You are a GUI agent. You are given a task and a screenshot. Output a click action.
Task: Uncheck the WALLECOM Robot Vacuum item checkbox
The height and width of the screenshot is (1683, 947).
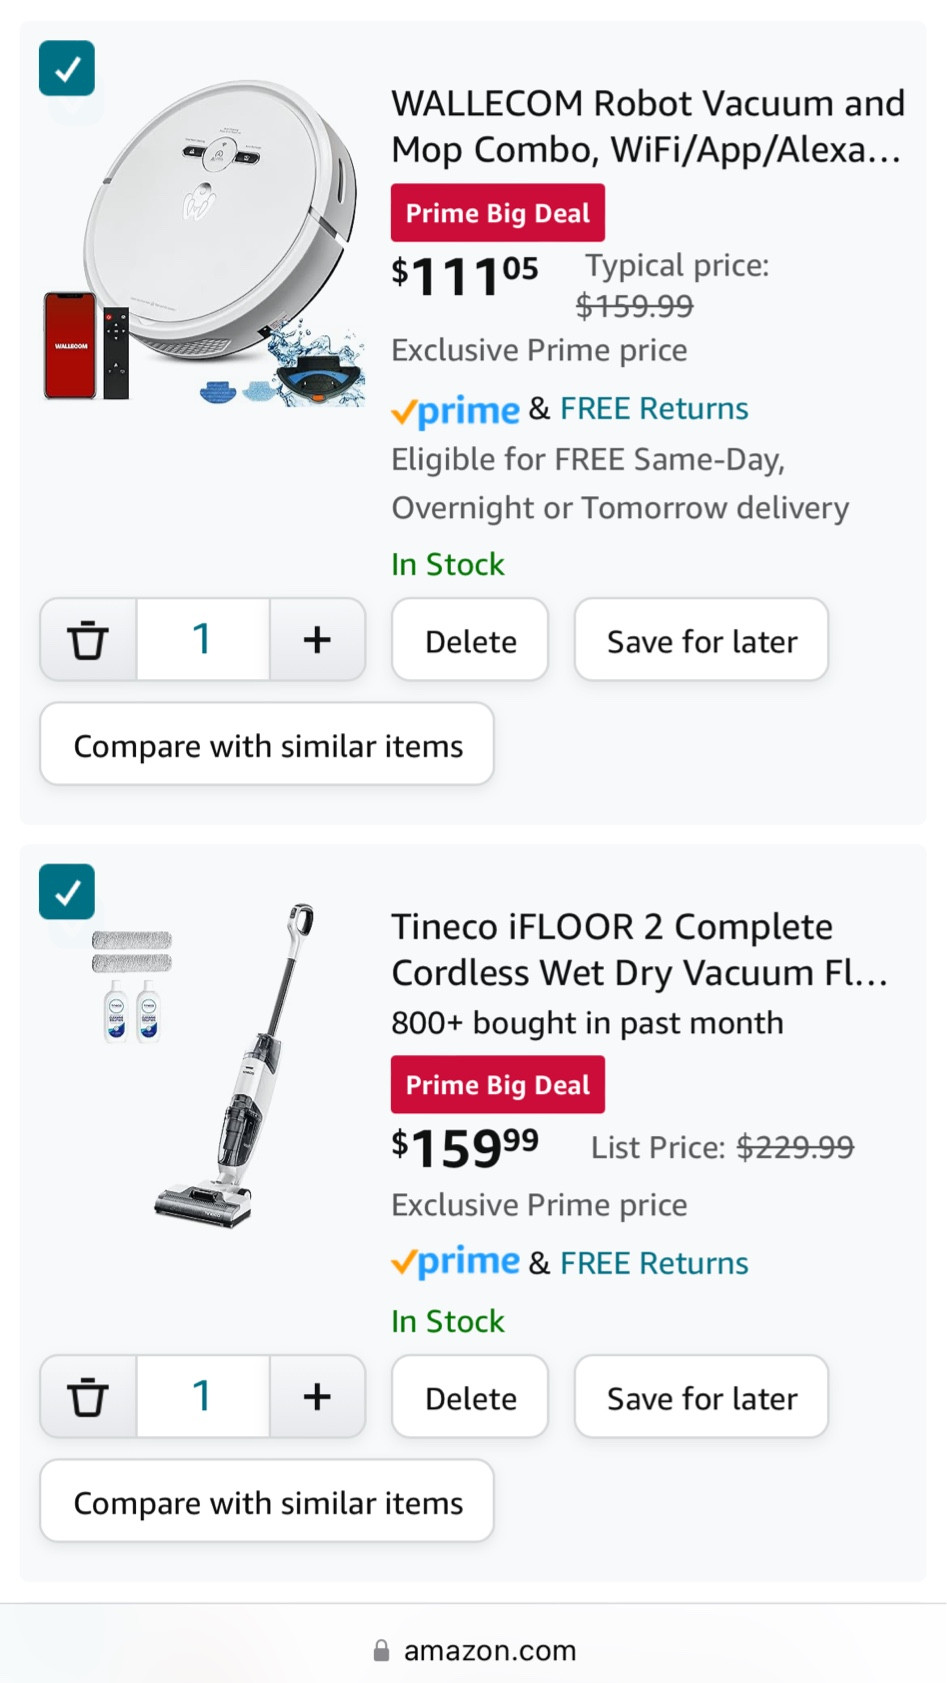(x=67, y=69)
